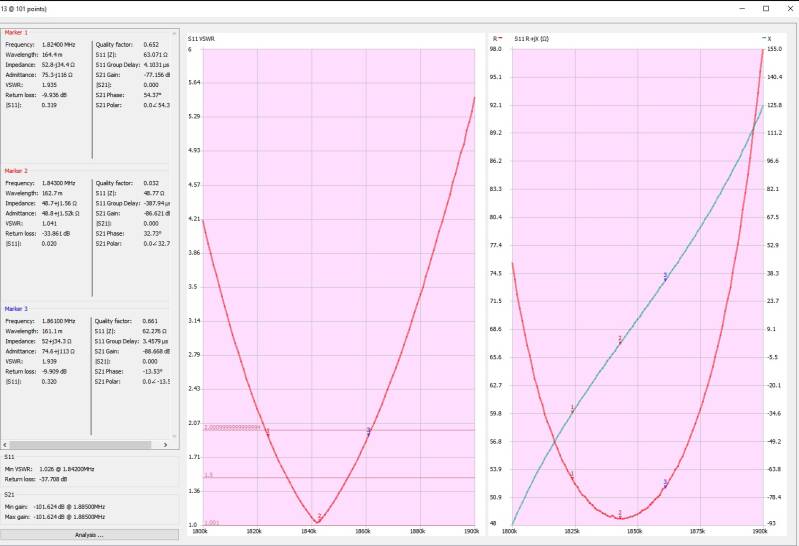Click marker 2 at the VSWR minimum
Viewport: 799px width, 546px height.
[319, 517]
